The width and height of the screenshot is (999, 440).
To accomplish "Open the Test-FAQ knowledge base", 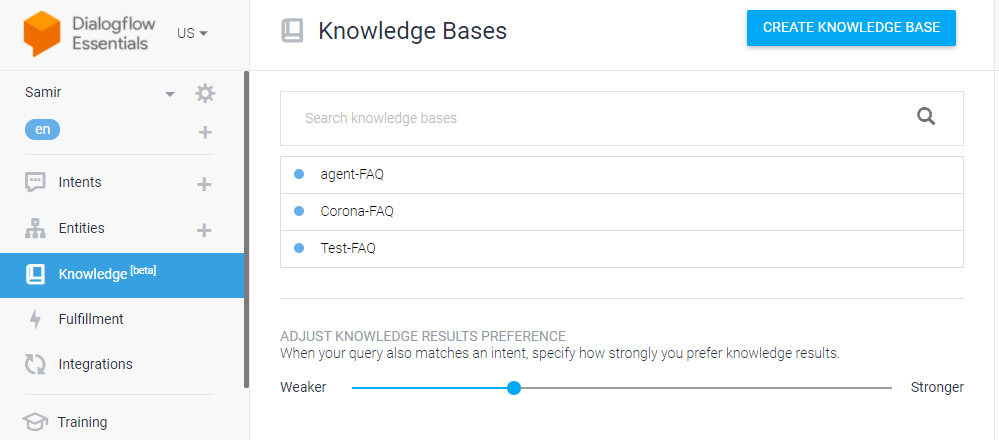I will tap(622, 248).
